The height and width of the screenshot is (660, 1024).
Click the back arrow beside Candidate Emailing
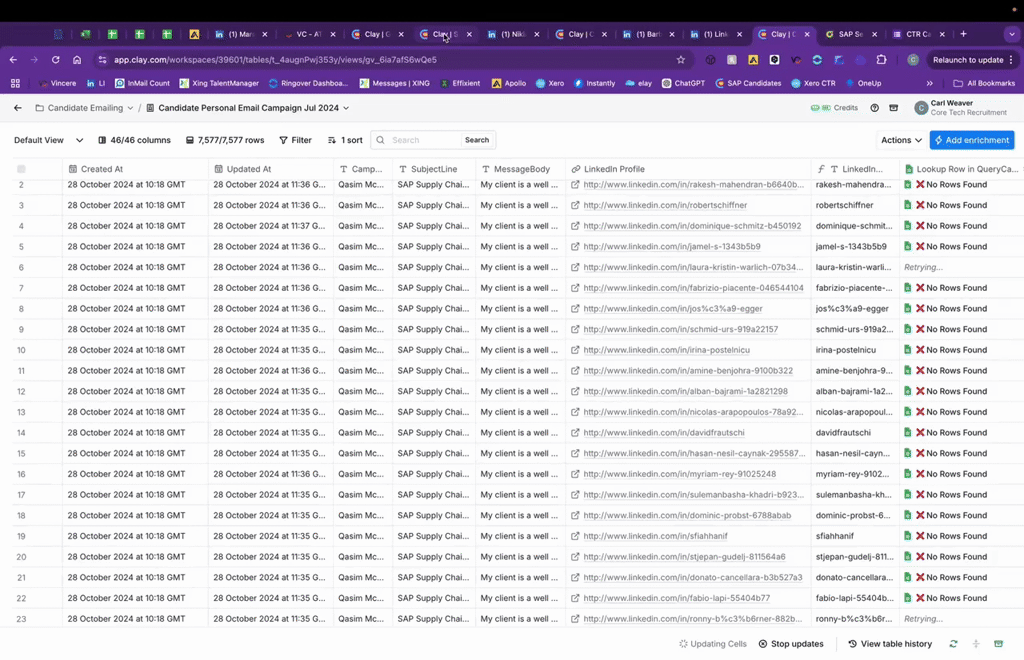pyautogui.click(x=17, y=108)
